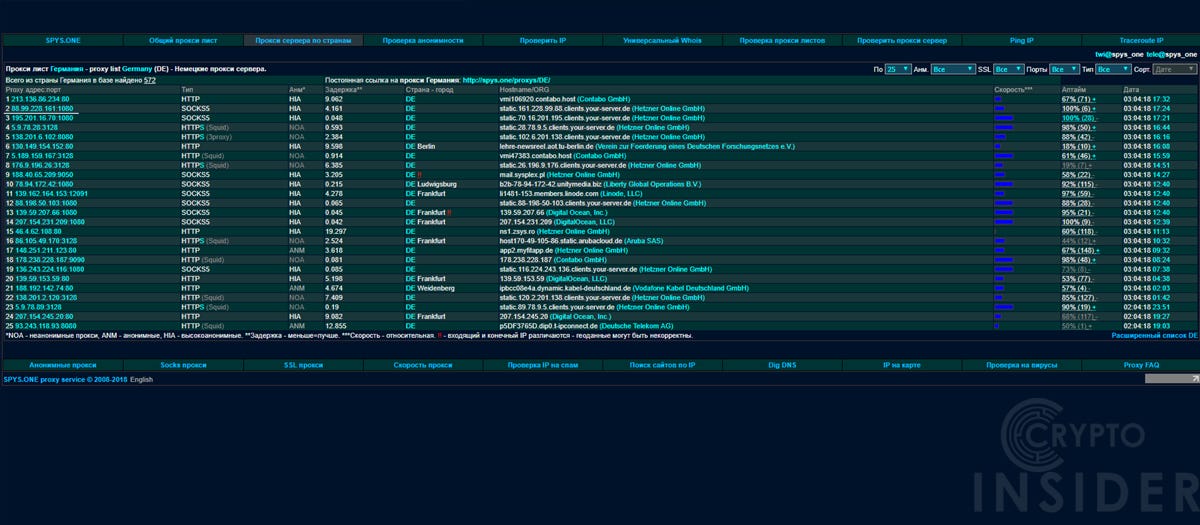Select the Прокси сервера по странам tab
This screenshot has width=1200, height=525.
click(303, 40)
